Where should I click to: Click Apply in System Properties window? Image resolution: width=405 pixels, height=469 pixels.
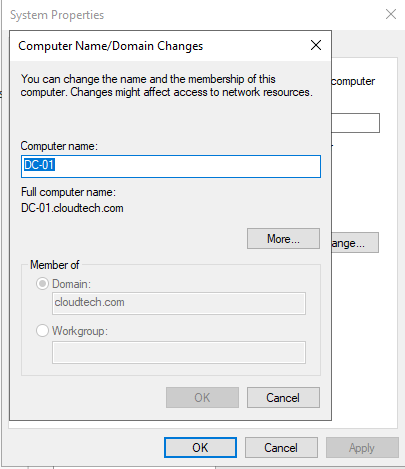362,447
